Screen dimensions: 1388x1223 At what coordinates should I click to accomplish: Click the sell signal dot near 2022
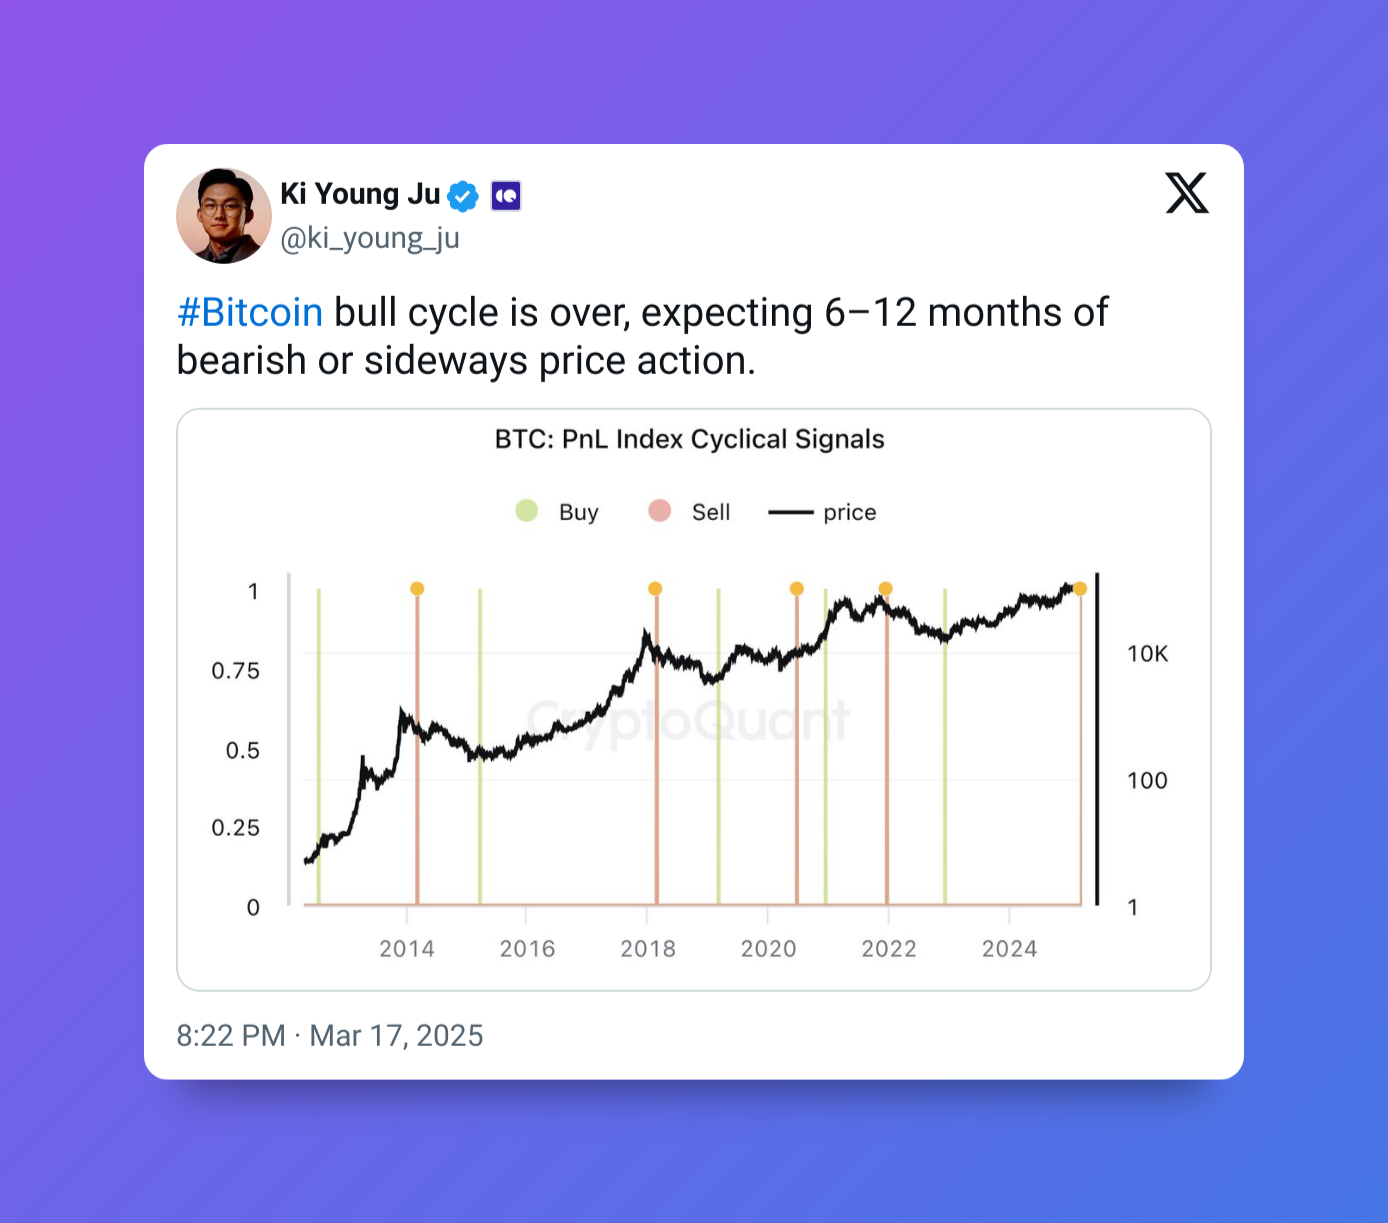pos(885,589)
